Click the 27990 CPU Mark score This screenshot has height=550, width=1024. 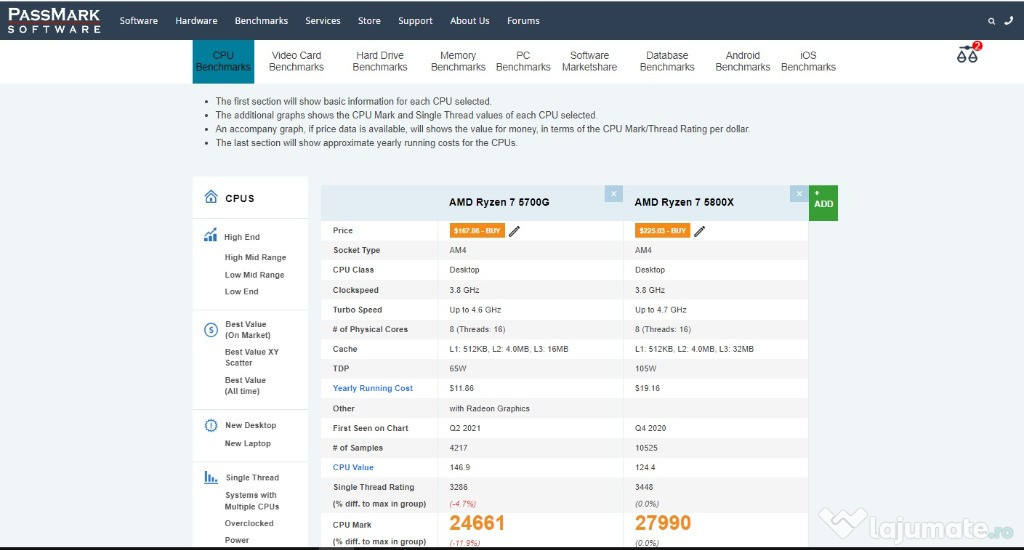point(663,523)
